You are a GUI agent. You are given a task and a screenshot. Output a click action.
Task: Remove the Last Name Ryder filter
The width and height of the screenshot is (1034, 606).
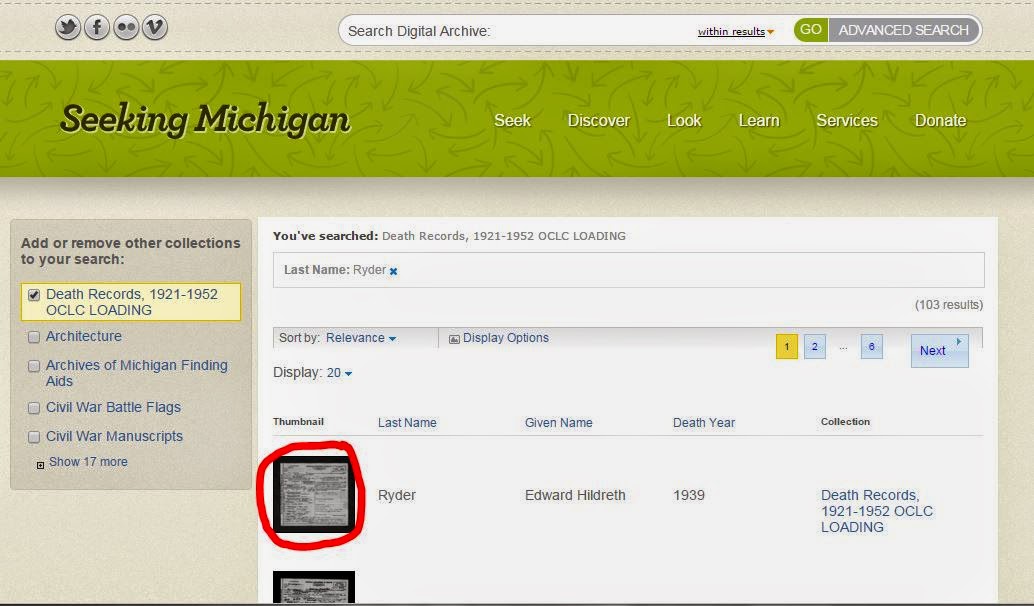[393, 271]
